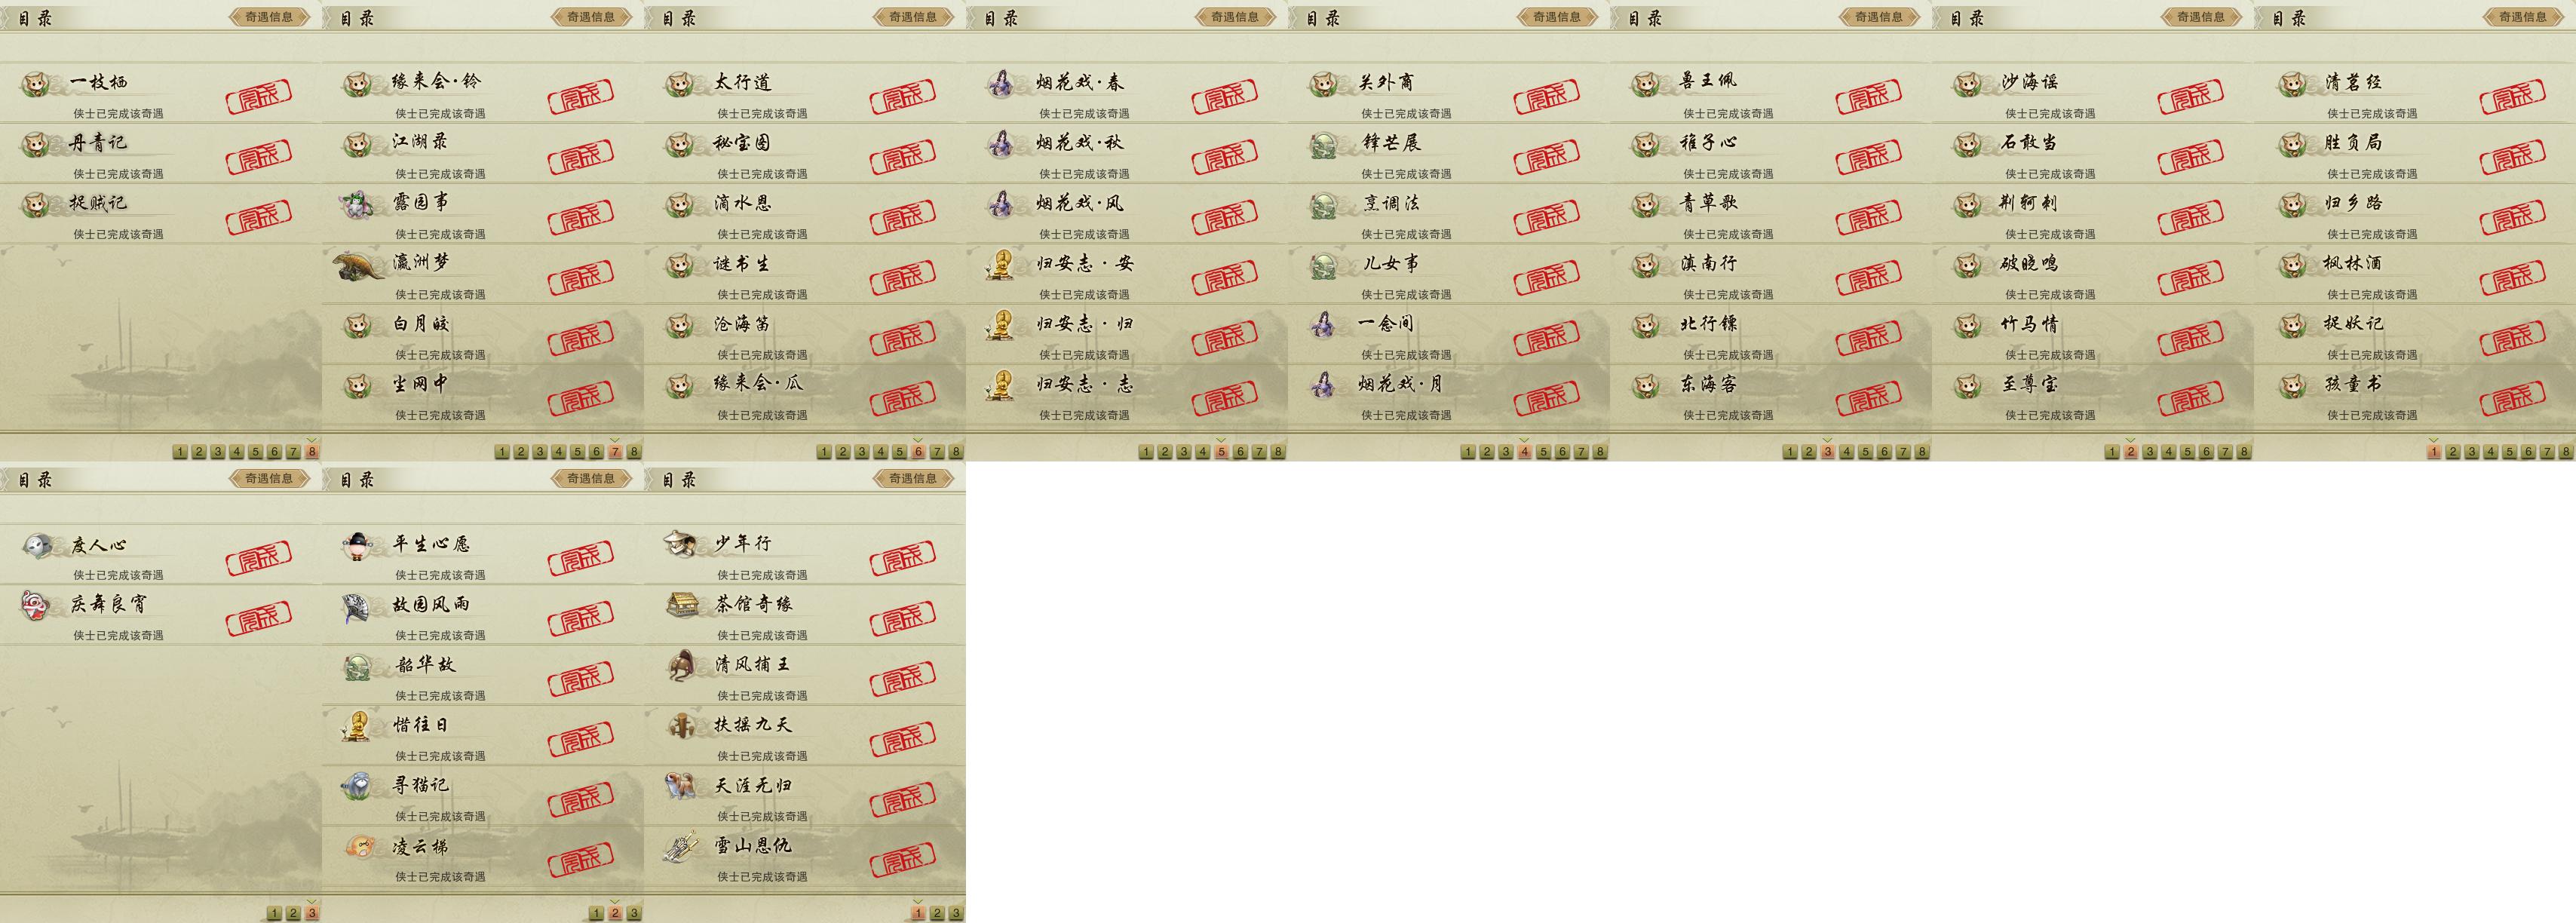Open the teahouse icon beside 茶馆奇缘

(682, 604)
